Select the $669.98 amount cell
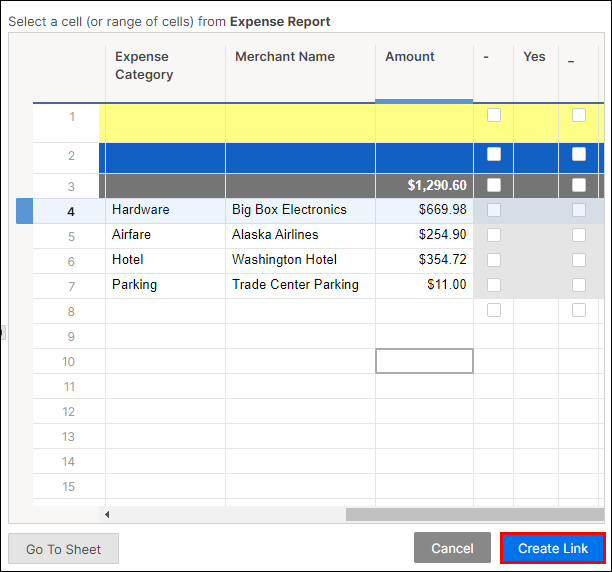 (424, 210)
